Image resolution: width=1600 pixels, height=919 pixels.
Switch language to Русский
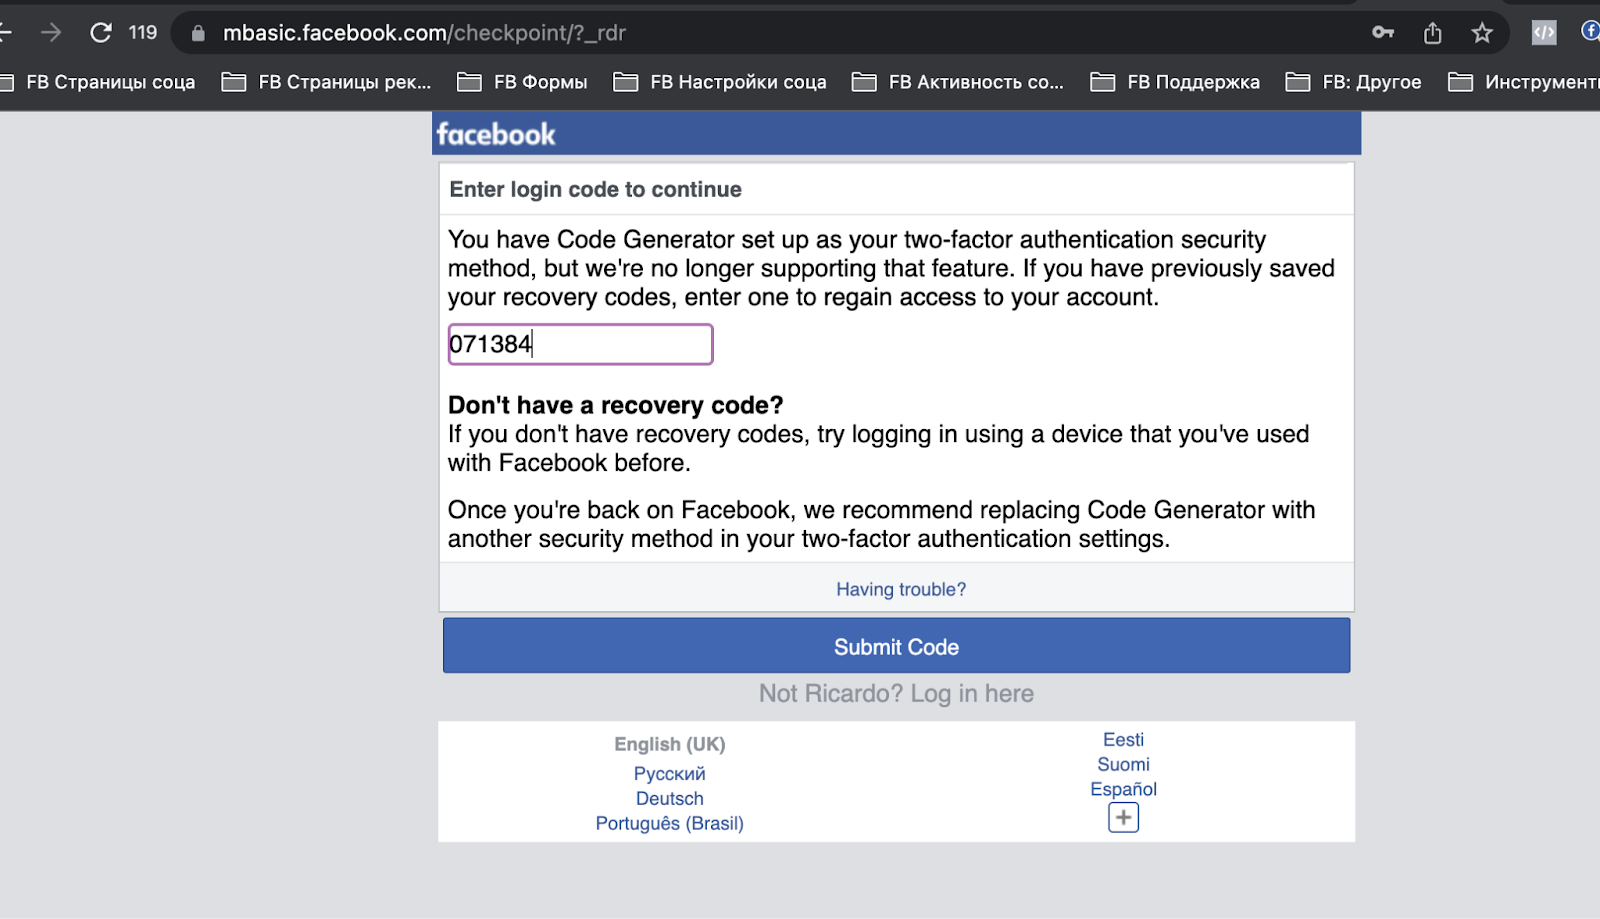669,774
